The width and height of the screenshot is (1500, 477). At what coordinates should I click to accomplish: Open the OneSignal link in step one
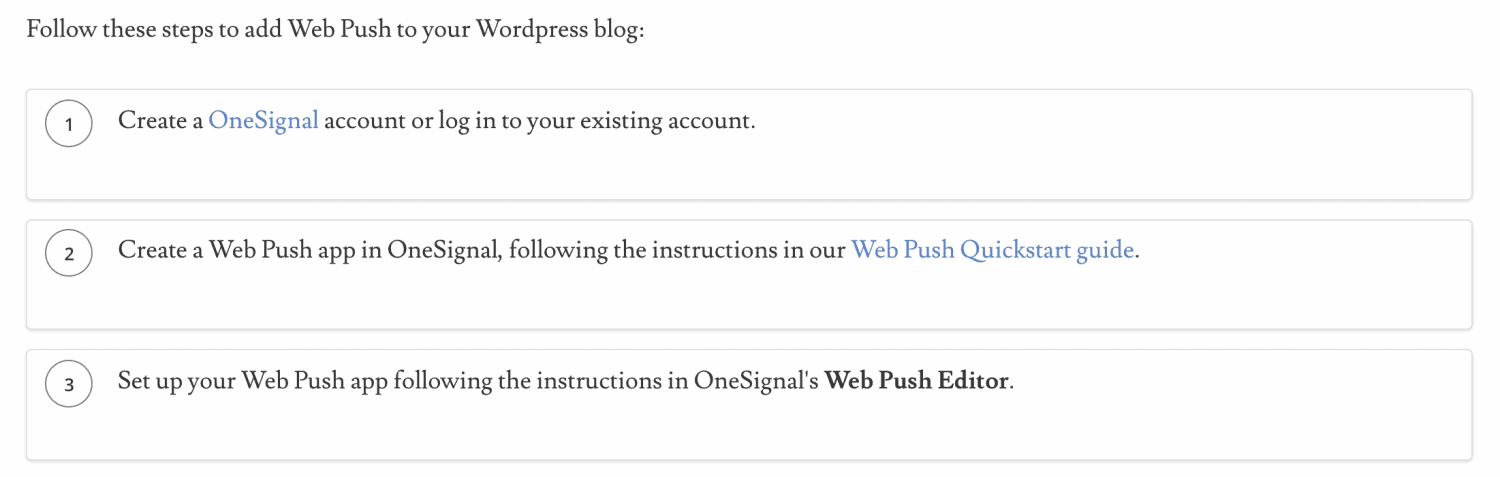pos(263,121)
